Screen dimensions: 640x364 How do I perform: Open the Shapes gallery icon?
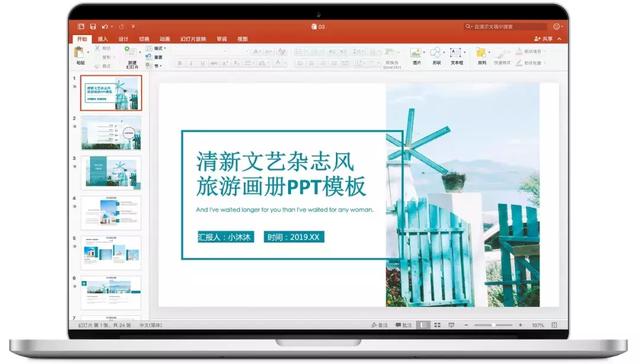click(436, 53)
